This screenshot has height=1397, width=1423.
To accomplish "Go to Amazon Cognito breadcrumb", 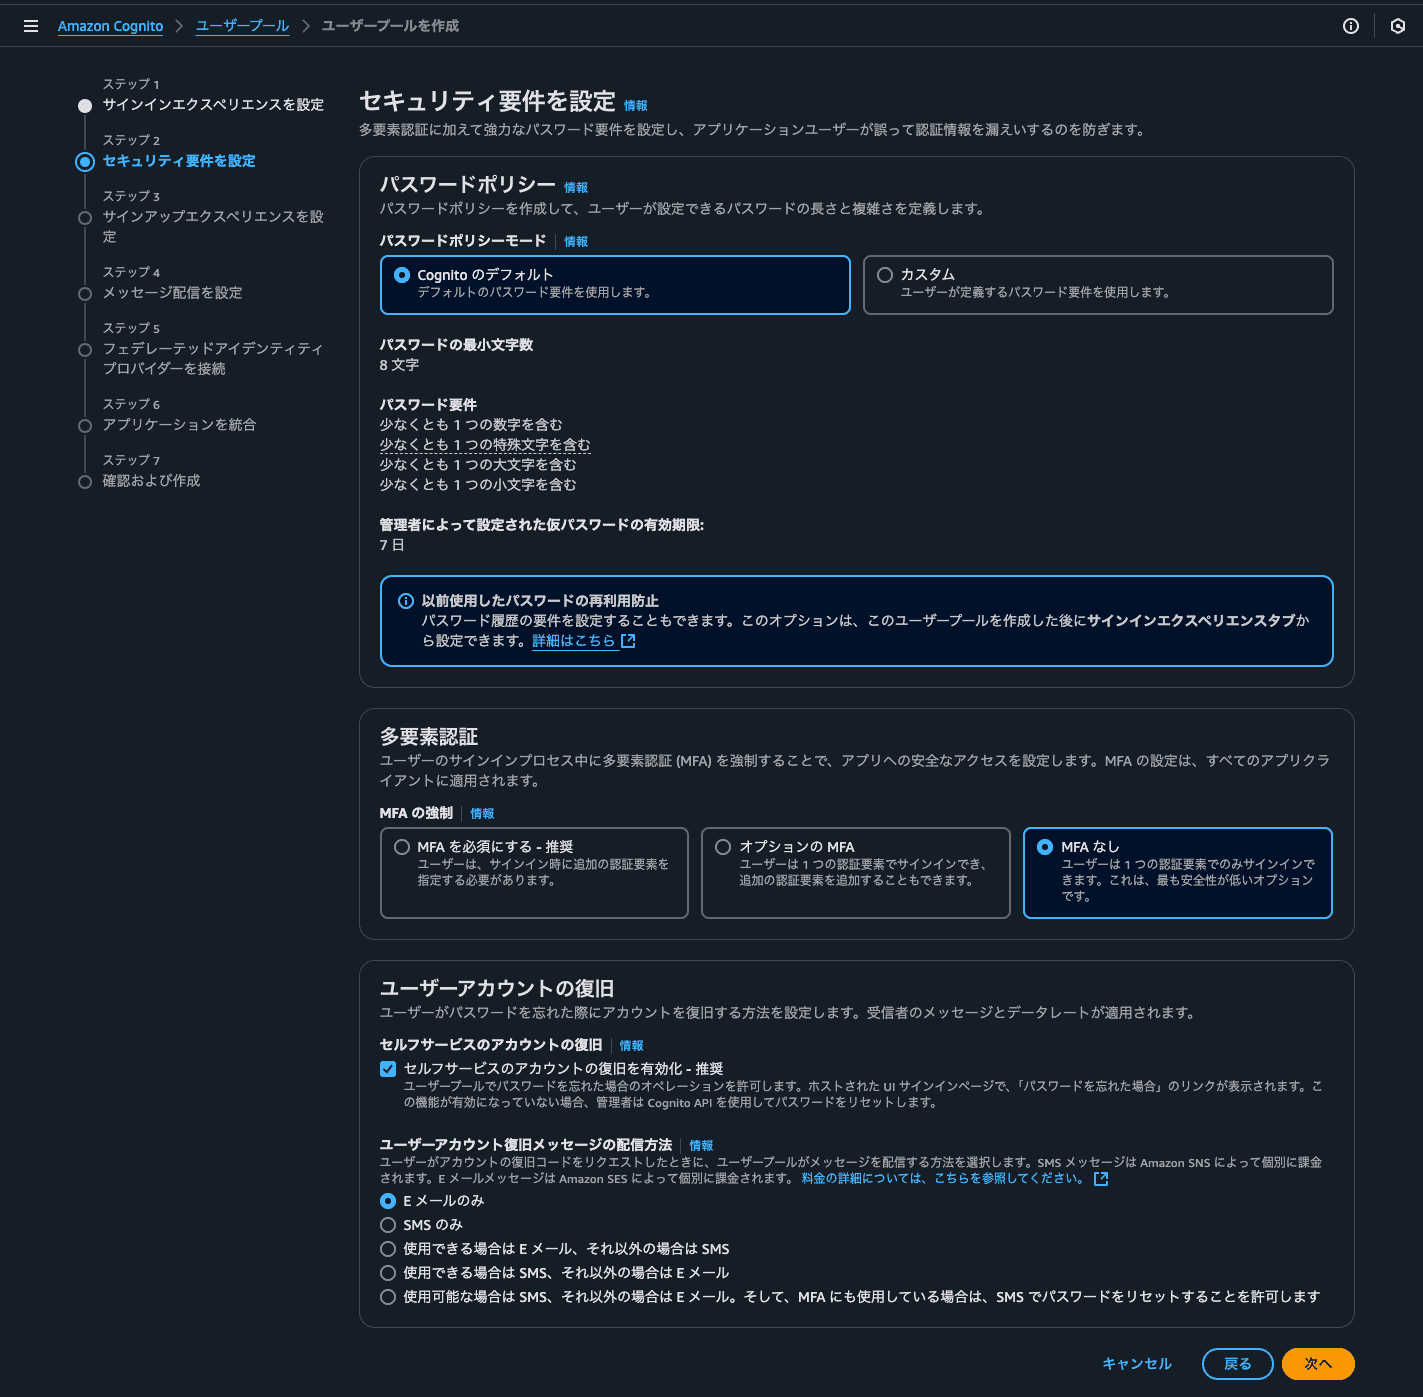I will coord(110,26).
